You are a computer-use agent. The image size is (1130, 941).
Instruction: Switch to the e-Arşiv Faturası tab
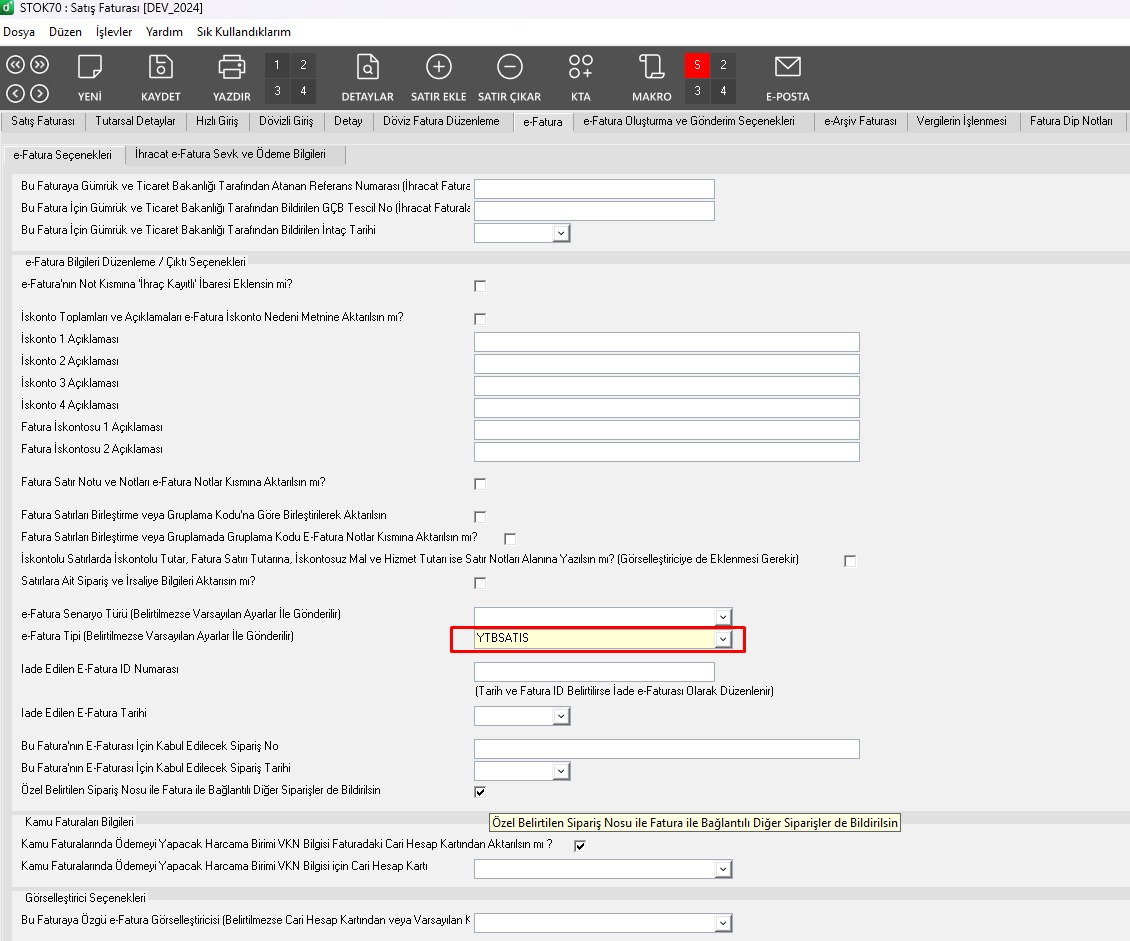tap(860, 121)
